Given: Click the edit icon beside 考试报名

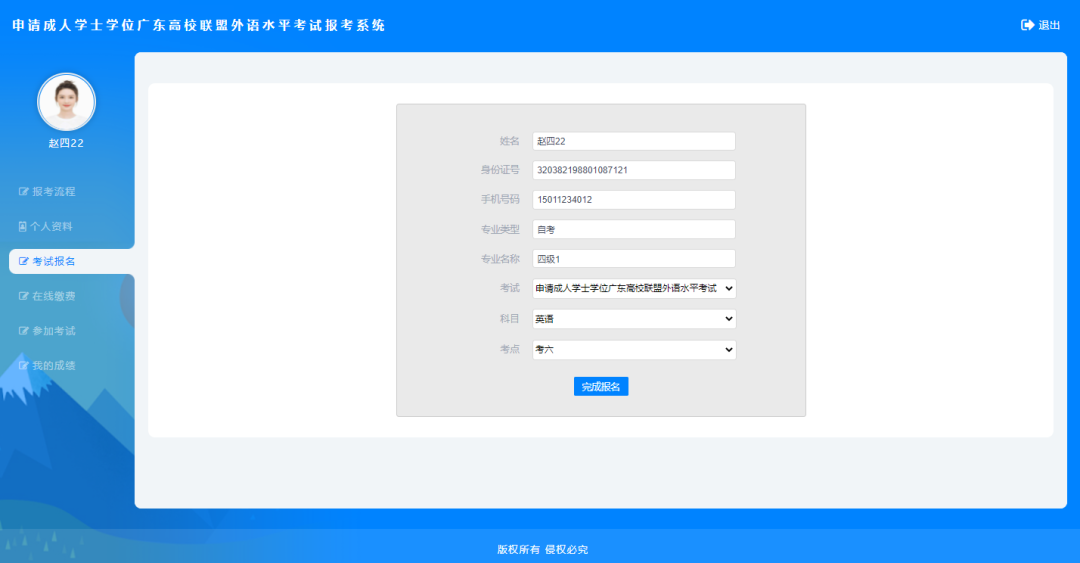Looking at the screenshot, I should [24, 261].
